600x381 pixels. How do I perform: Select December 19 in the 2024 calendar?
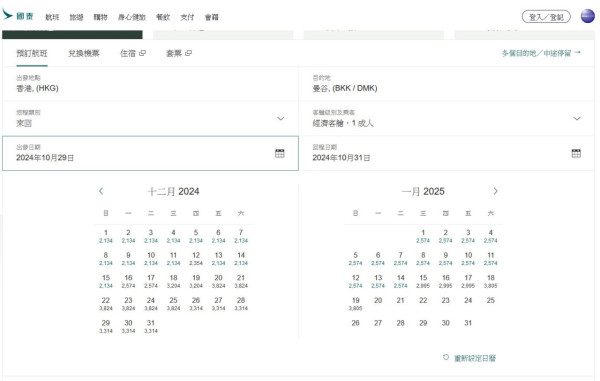196,281
